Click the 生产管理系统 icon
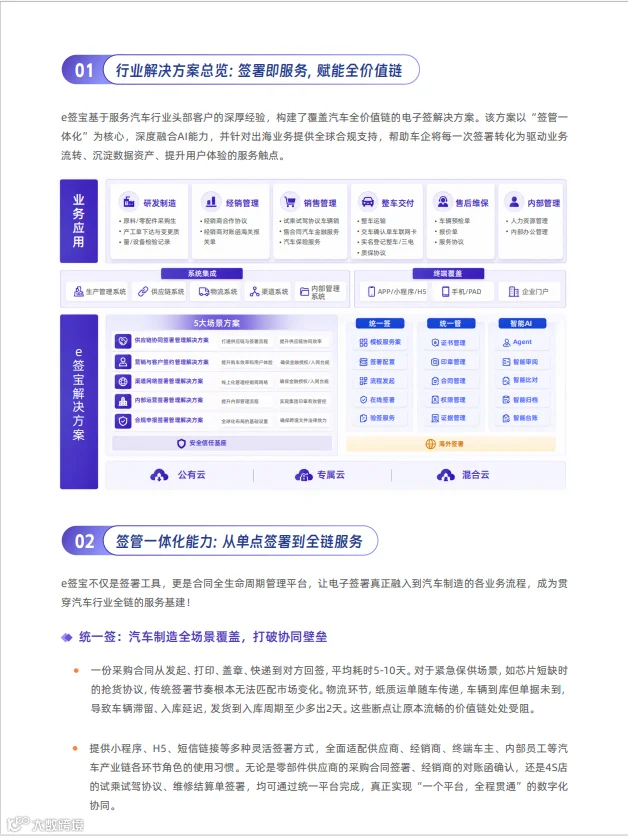Screen dimensions: 628x838 click(79, 291)
